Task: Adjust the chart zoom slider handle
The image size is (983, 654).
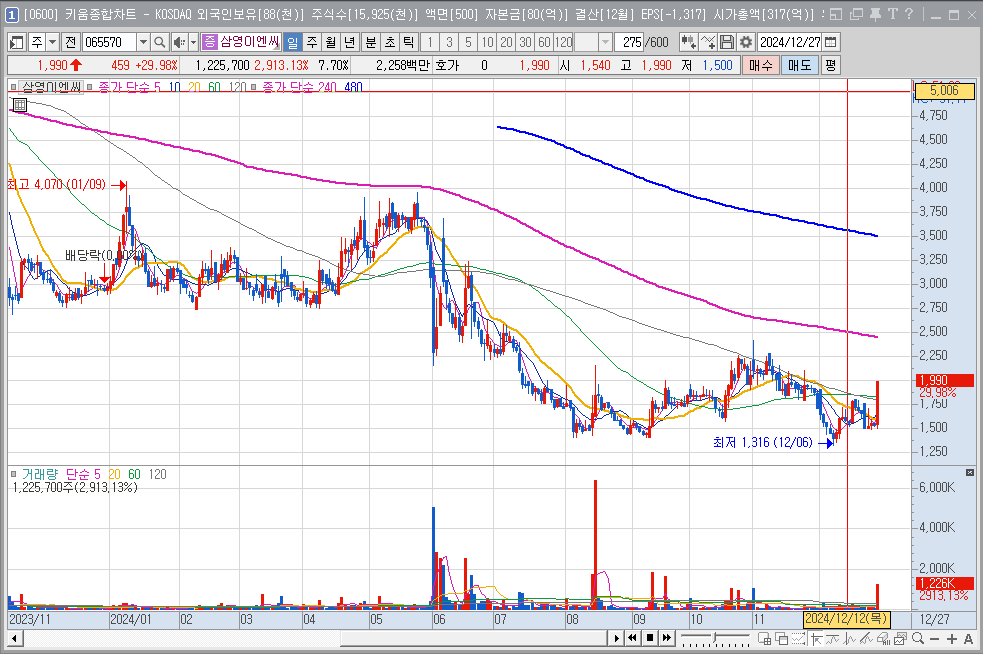Action: [x=714, y=638]
